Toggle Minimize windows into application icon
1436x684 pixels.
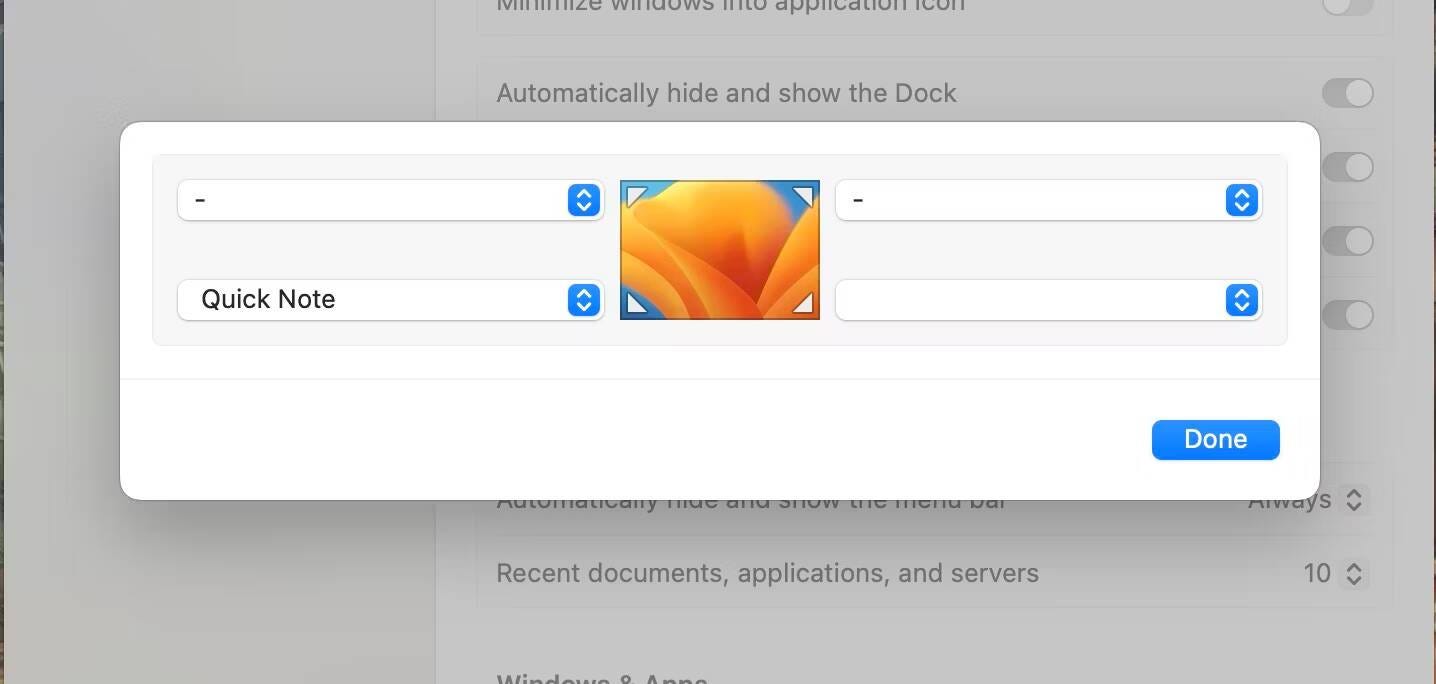[1347, 7]
